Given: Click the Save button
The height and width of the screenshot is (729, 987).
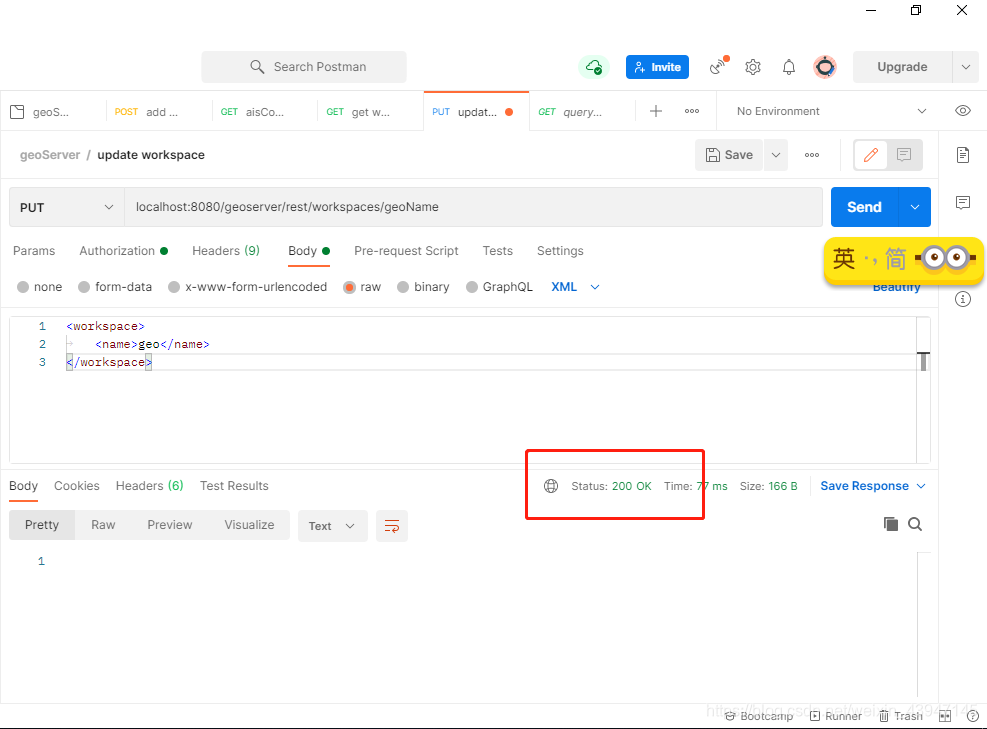Looking at the screenshot, I should point(729,155).
